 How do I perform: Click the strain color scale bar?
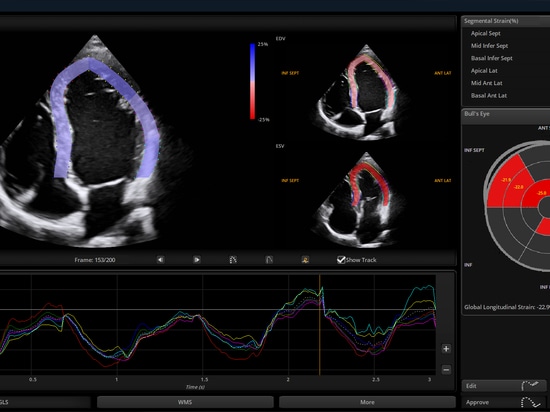click(253, 81)
